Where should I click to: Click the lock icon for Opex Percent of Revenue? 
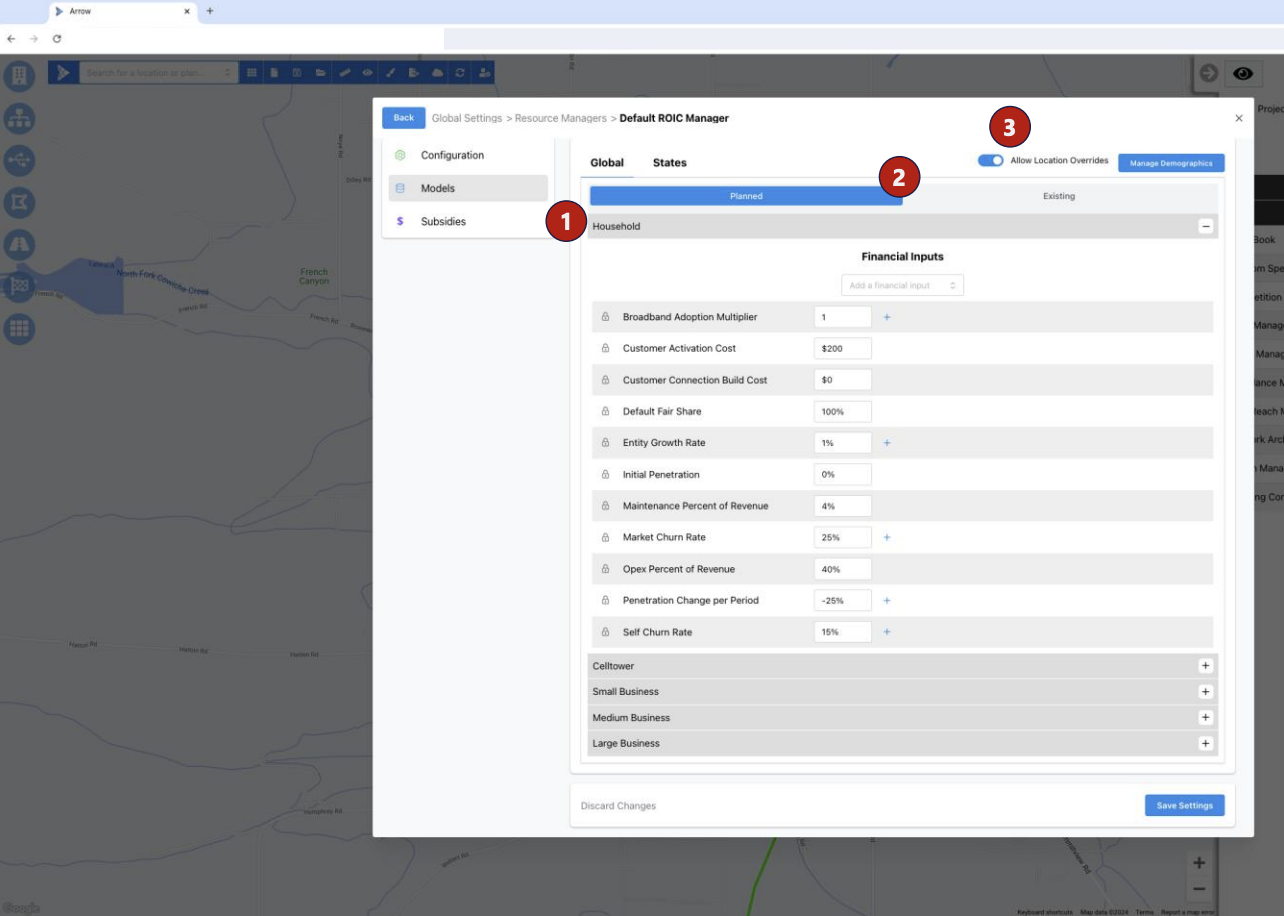(x=605, y=569)
